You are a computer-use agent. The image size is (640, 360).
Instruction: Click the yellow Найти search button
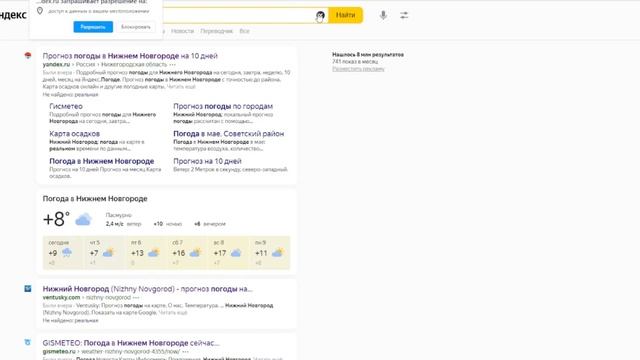[345, 15]
